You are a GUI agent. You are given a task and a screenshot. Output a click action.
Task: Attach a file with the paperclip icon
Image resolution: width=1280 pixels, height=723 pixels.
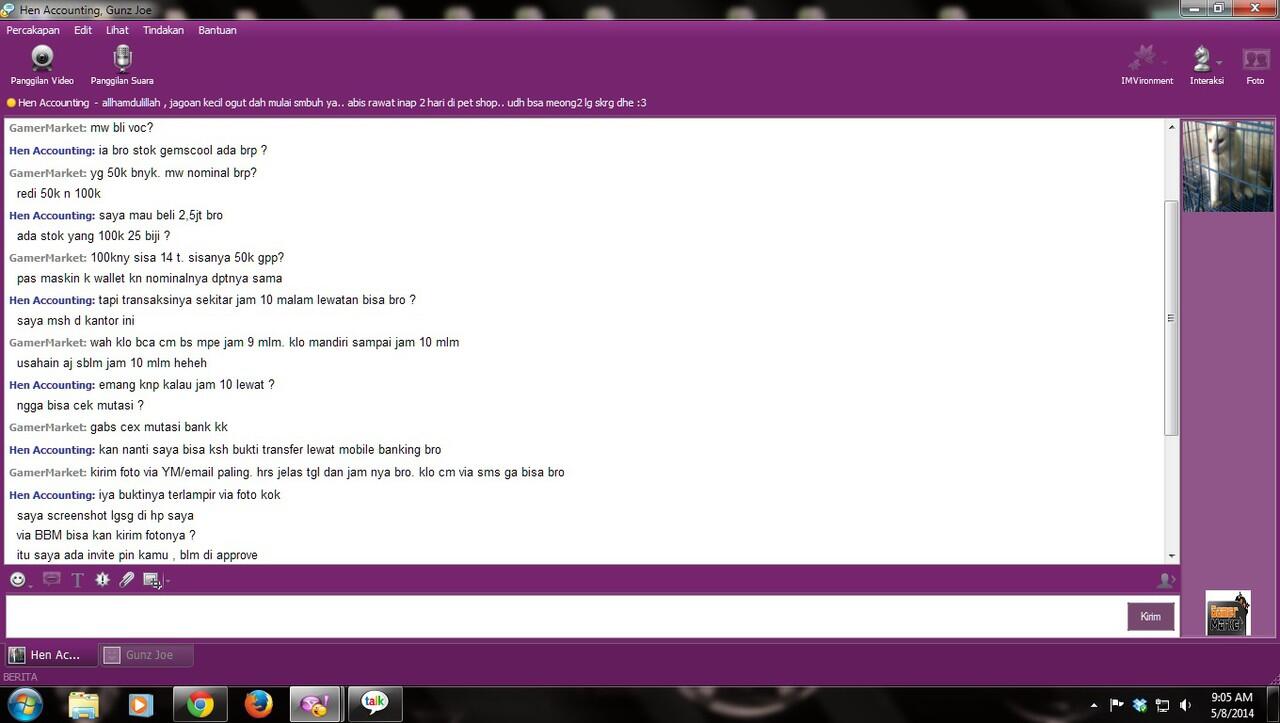coord(126,579)
